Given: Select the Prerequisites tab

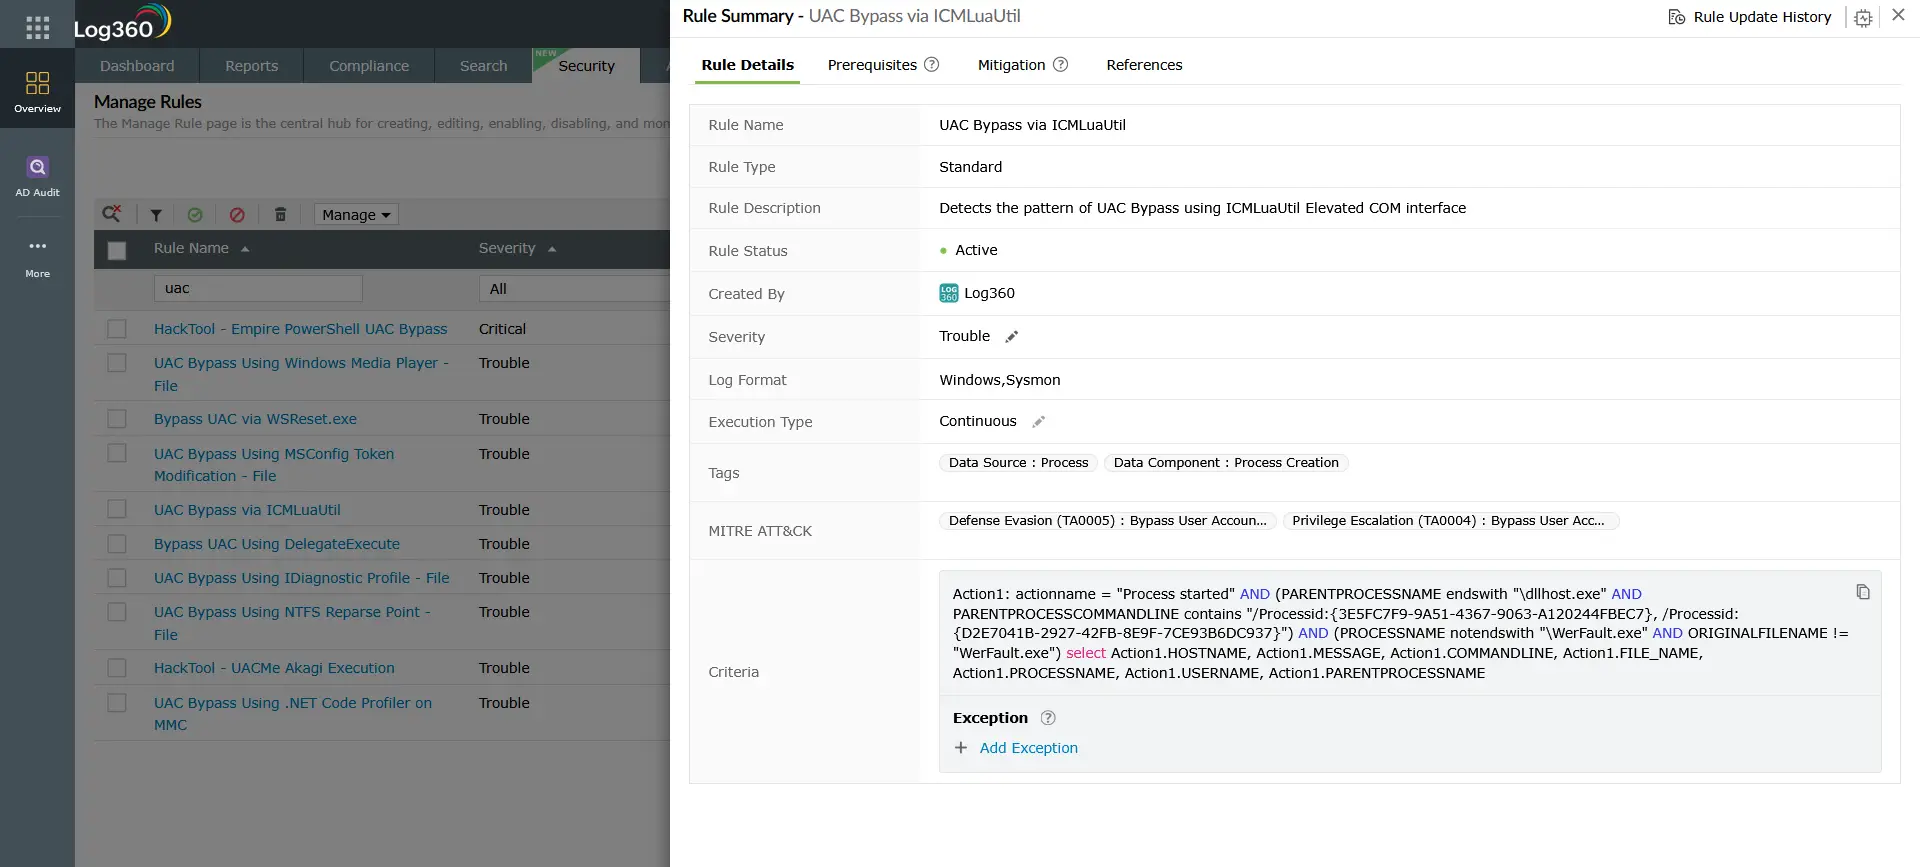Looking at the screenshot, I should click(x=872, y=65).
